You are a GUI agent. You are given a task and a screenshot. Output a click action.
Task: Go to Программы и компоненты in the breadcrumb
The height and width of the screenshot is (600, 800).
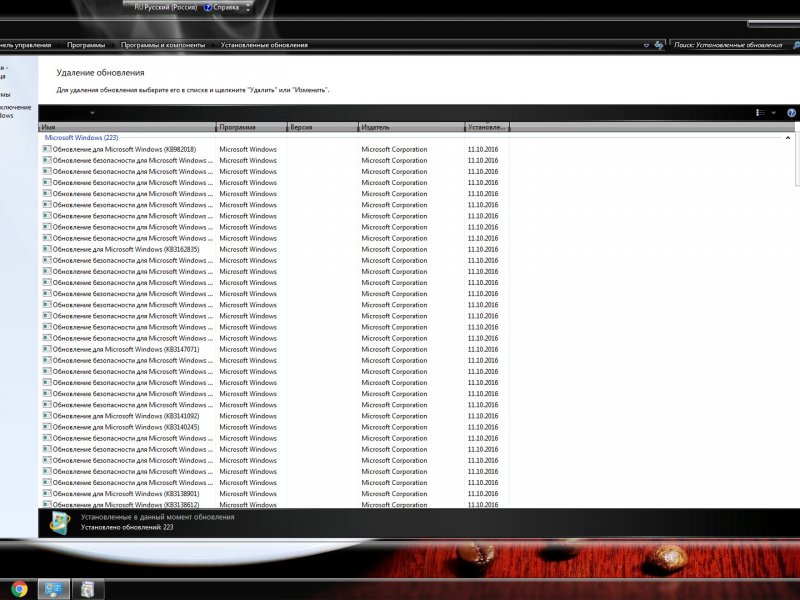pos(163,45)
